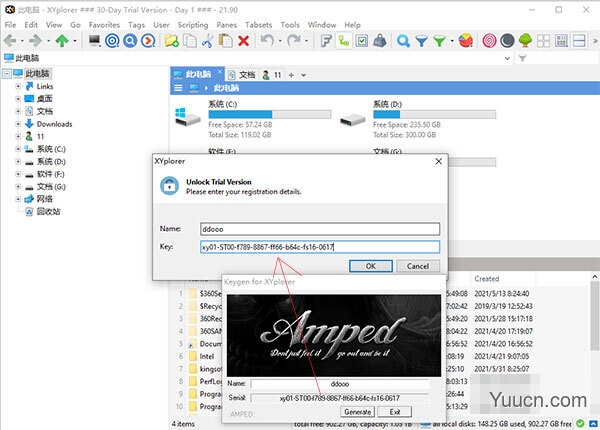Viewport: 600px width, 430px height.
Task: Click the Created column header
Action: pyautogui.click(x=487, y=279)
